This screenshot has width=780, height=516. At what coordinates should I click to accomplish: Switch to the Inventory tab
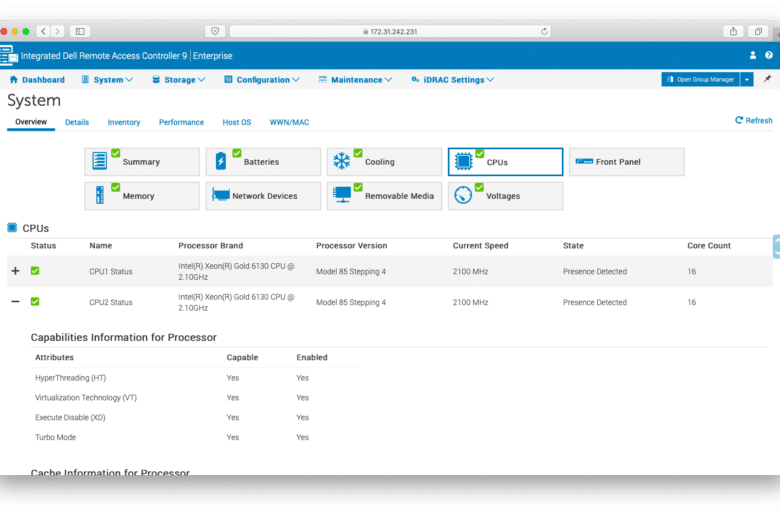point(124,122)
